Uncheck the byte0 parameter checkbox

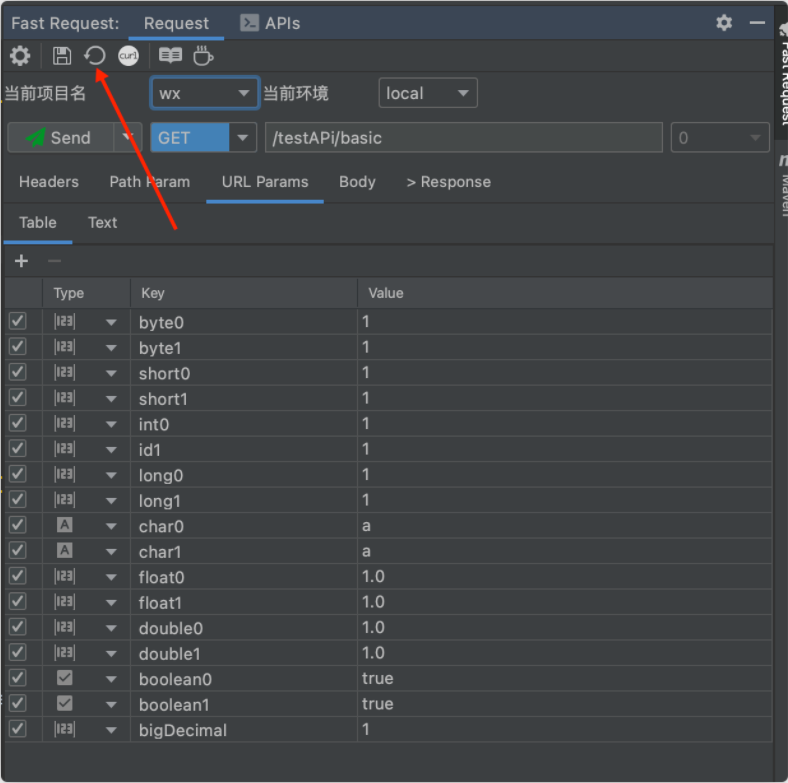tap(18, 321)
